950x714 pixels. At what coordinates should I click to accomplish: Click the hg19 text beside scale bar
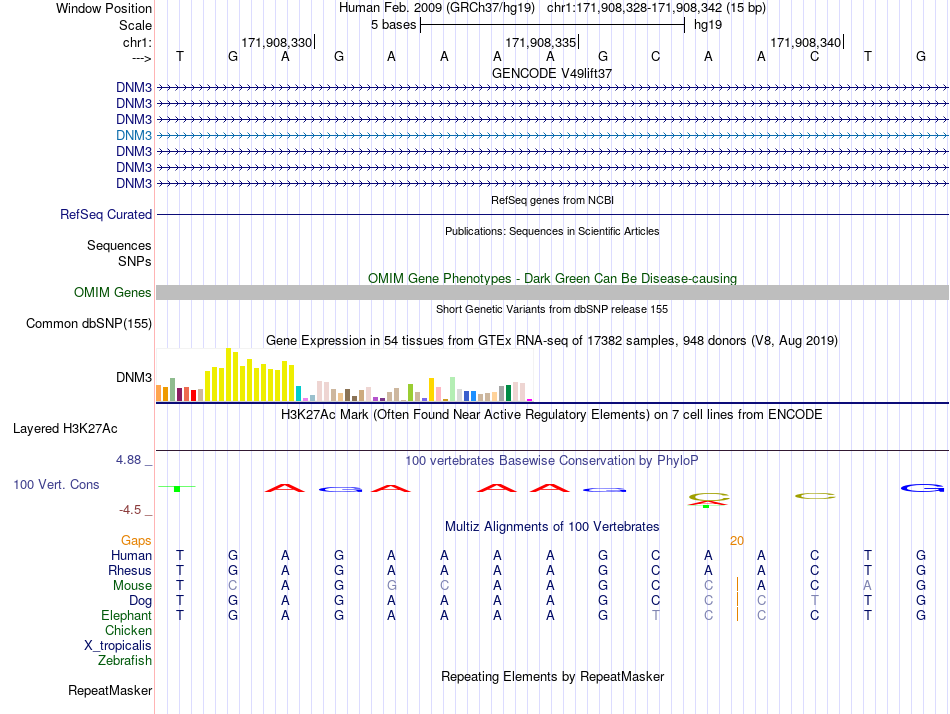[x=708, y=25]
